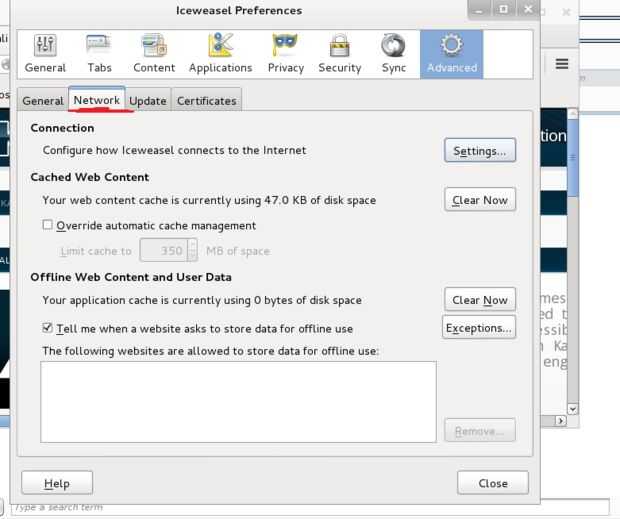Maximize the Preferences window
This screenshot has width=620, height=519.
tap(503, 9)
